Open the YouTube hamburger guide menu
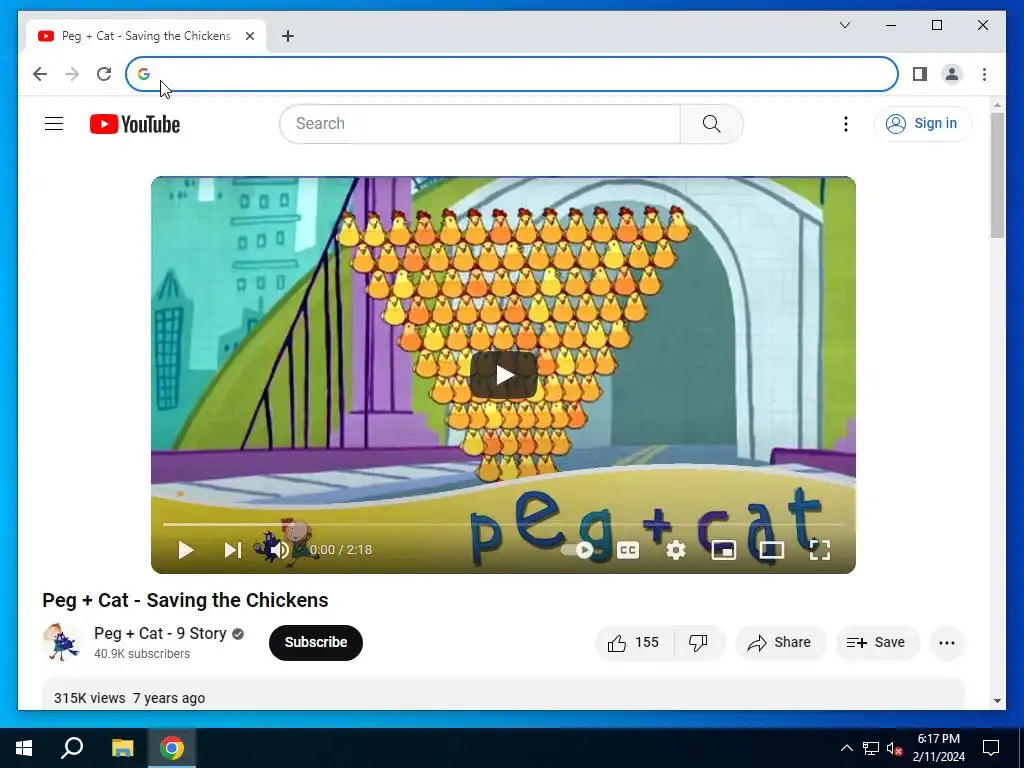 pos(54,124)
